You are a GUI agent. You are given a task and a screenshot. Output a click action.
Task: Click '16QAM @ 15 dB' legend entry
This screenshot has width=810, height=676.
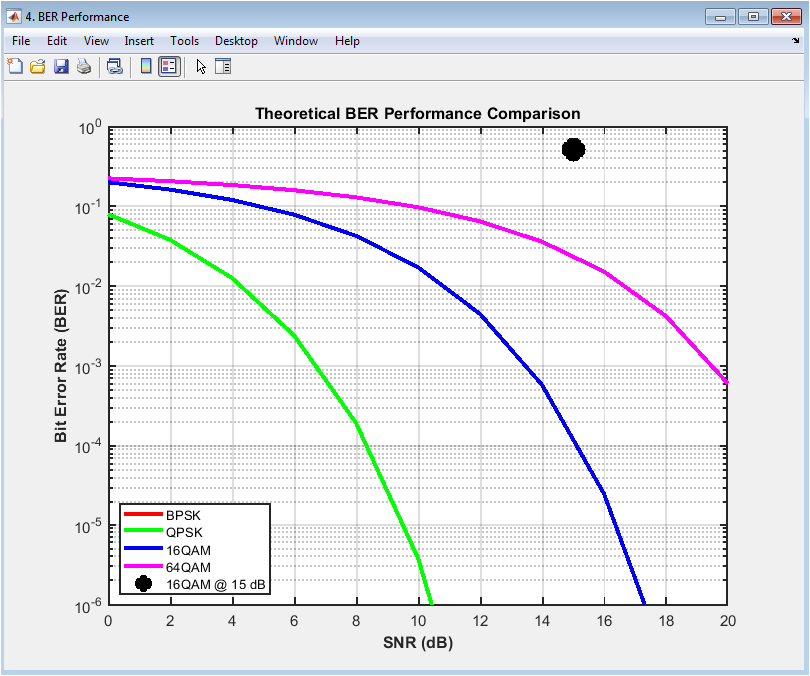215,585
